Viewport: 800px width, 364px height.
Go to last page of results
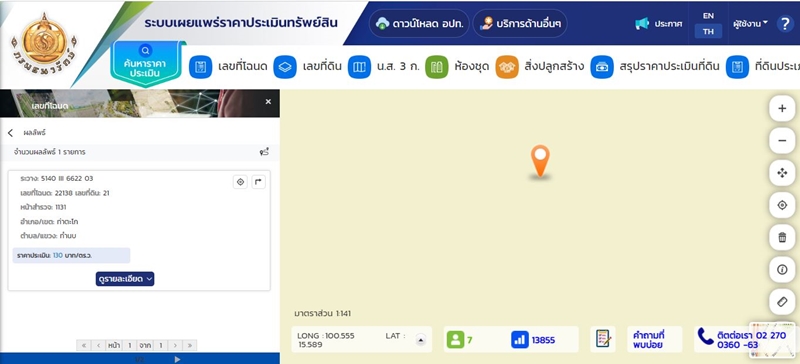coord(190,346)
